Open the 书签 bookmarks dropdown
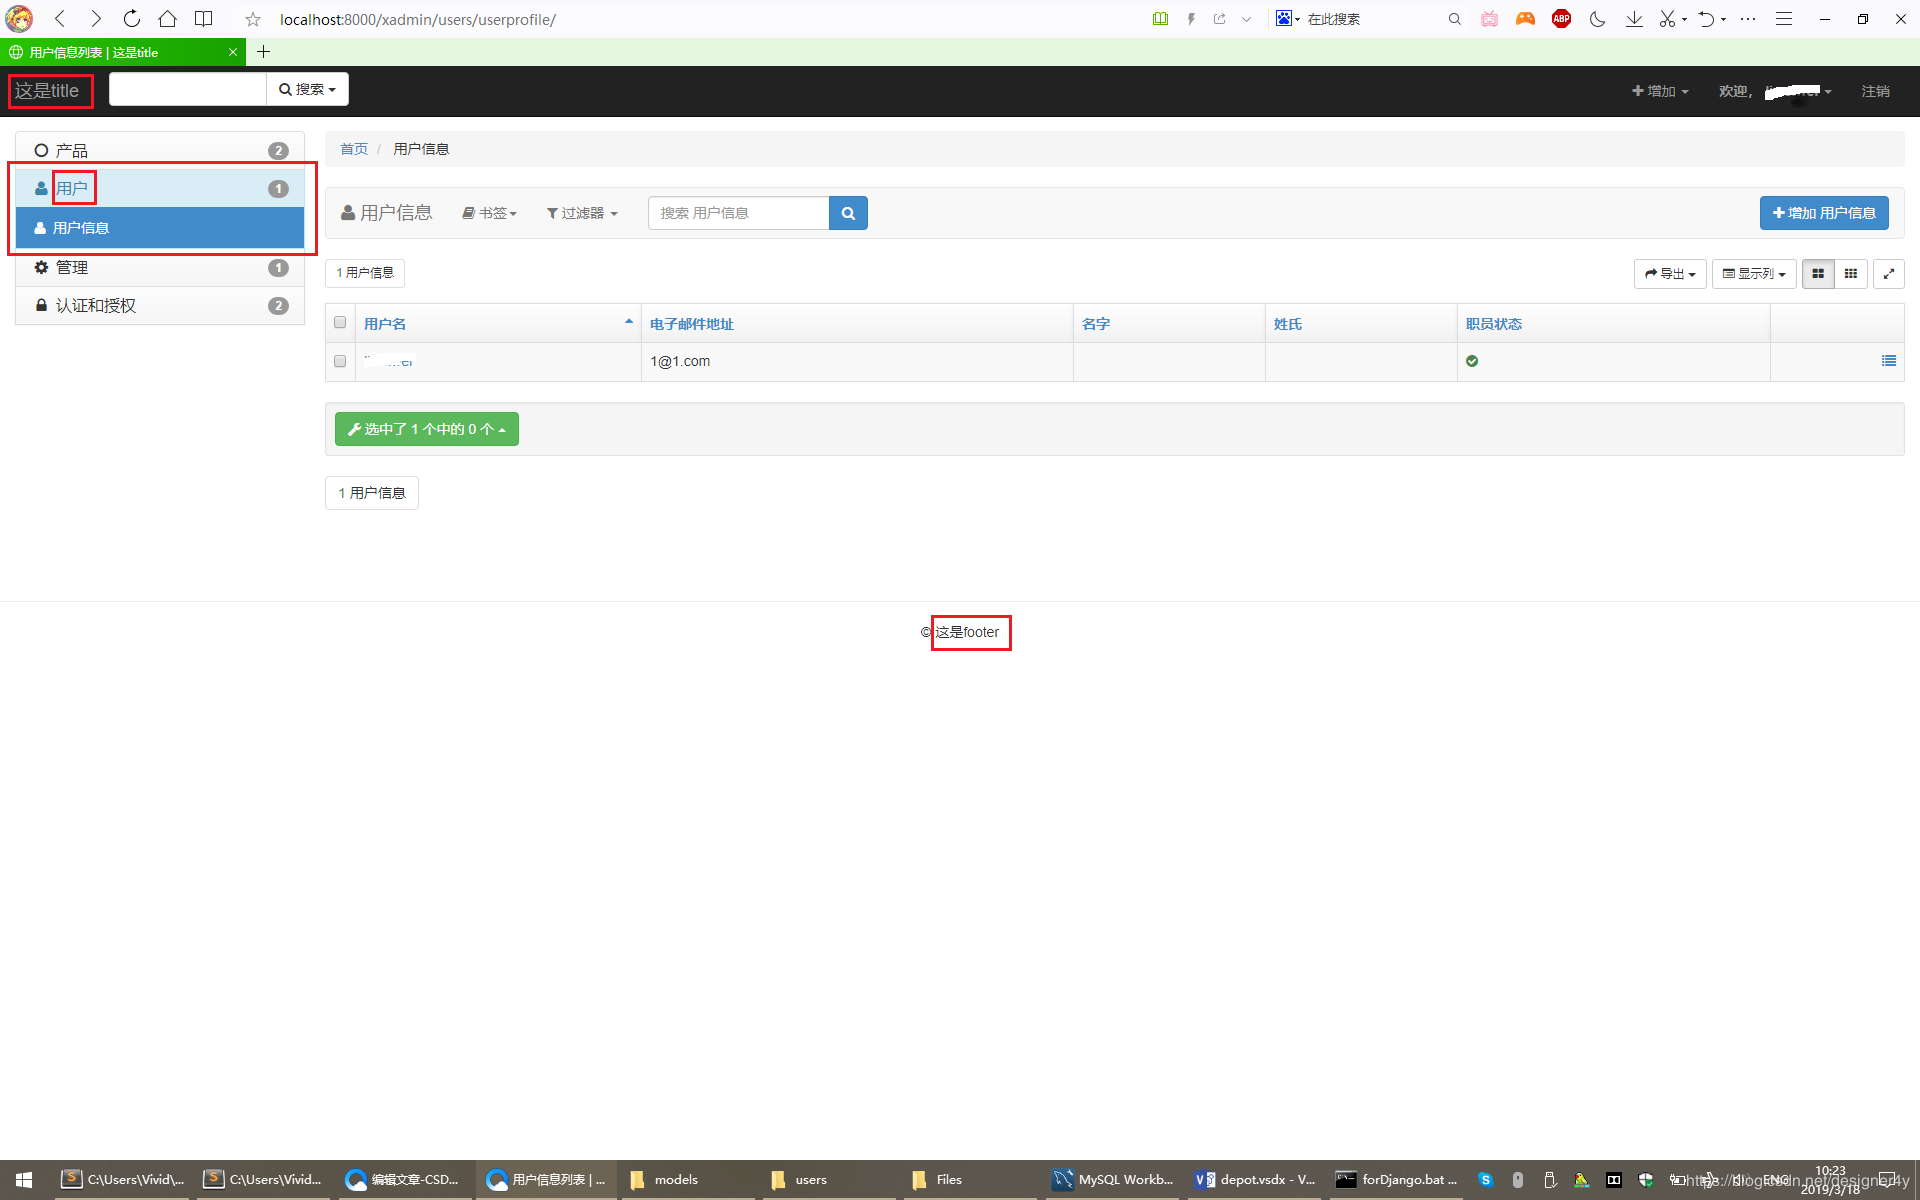Screen dimensions: 1920x1200 pos(490,213)
